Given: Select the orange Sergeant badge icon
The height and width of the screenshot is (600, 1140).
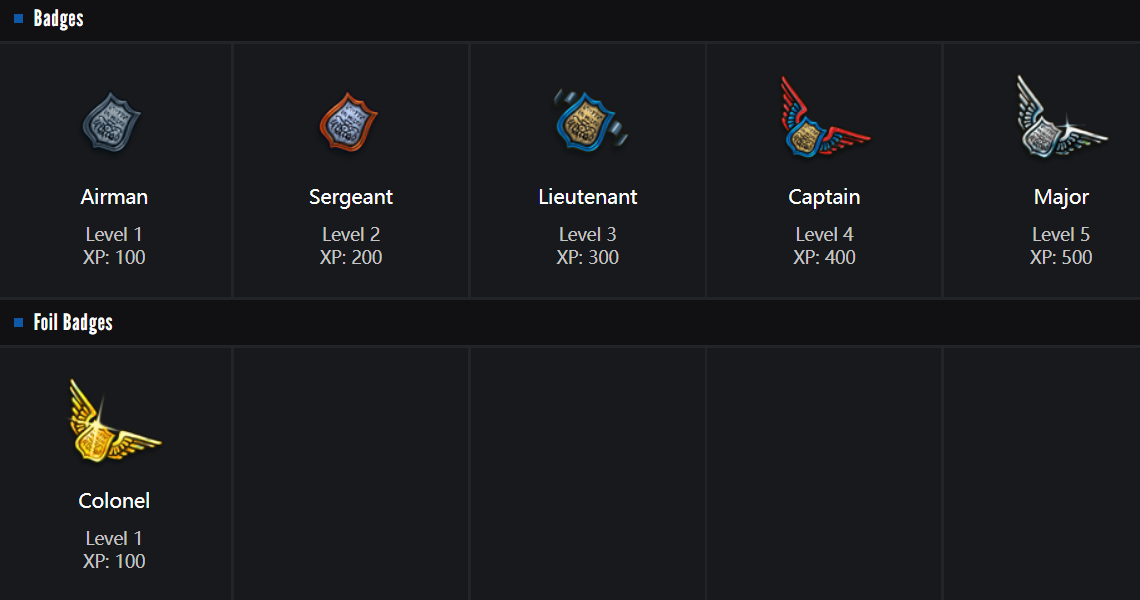Looking at the screenshot, I should (x=349, y=124).
